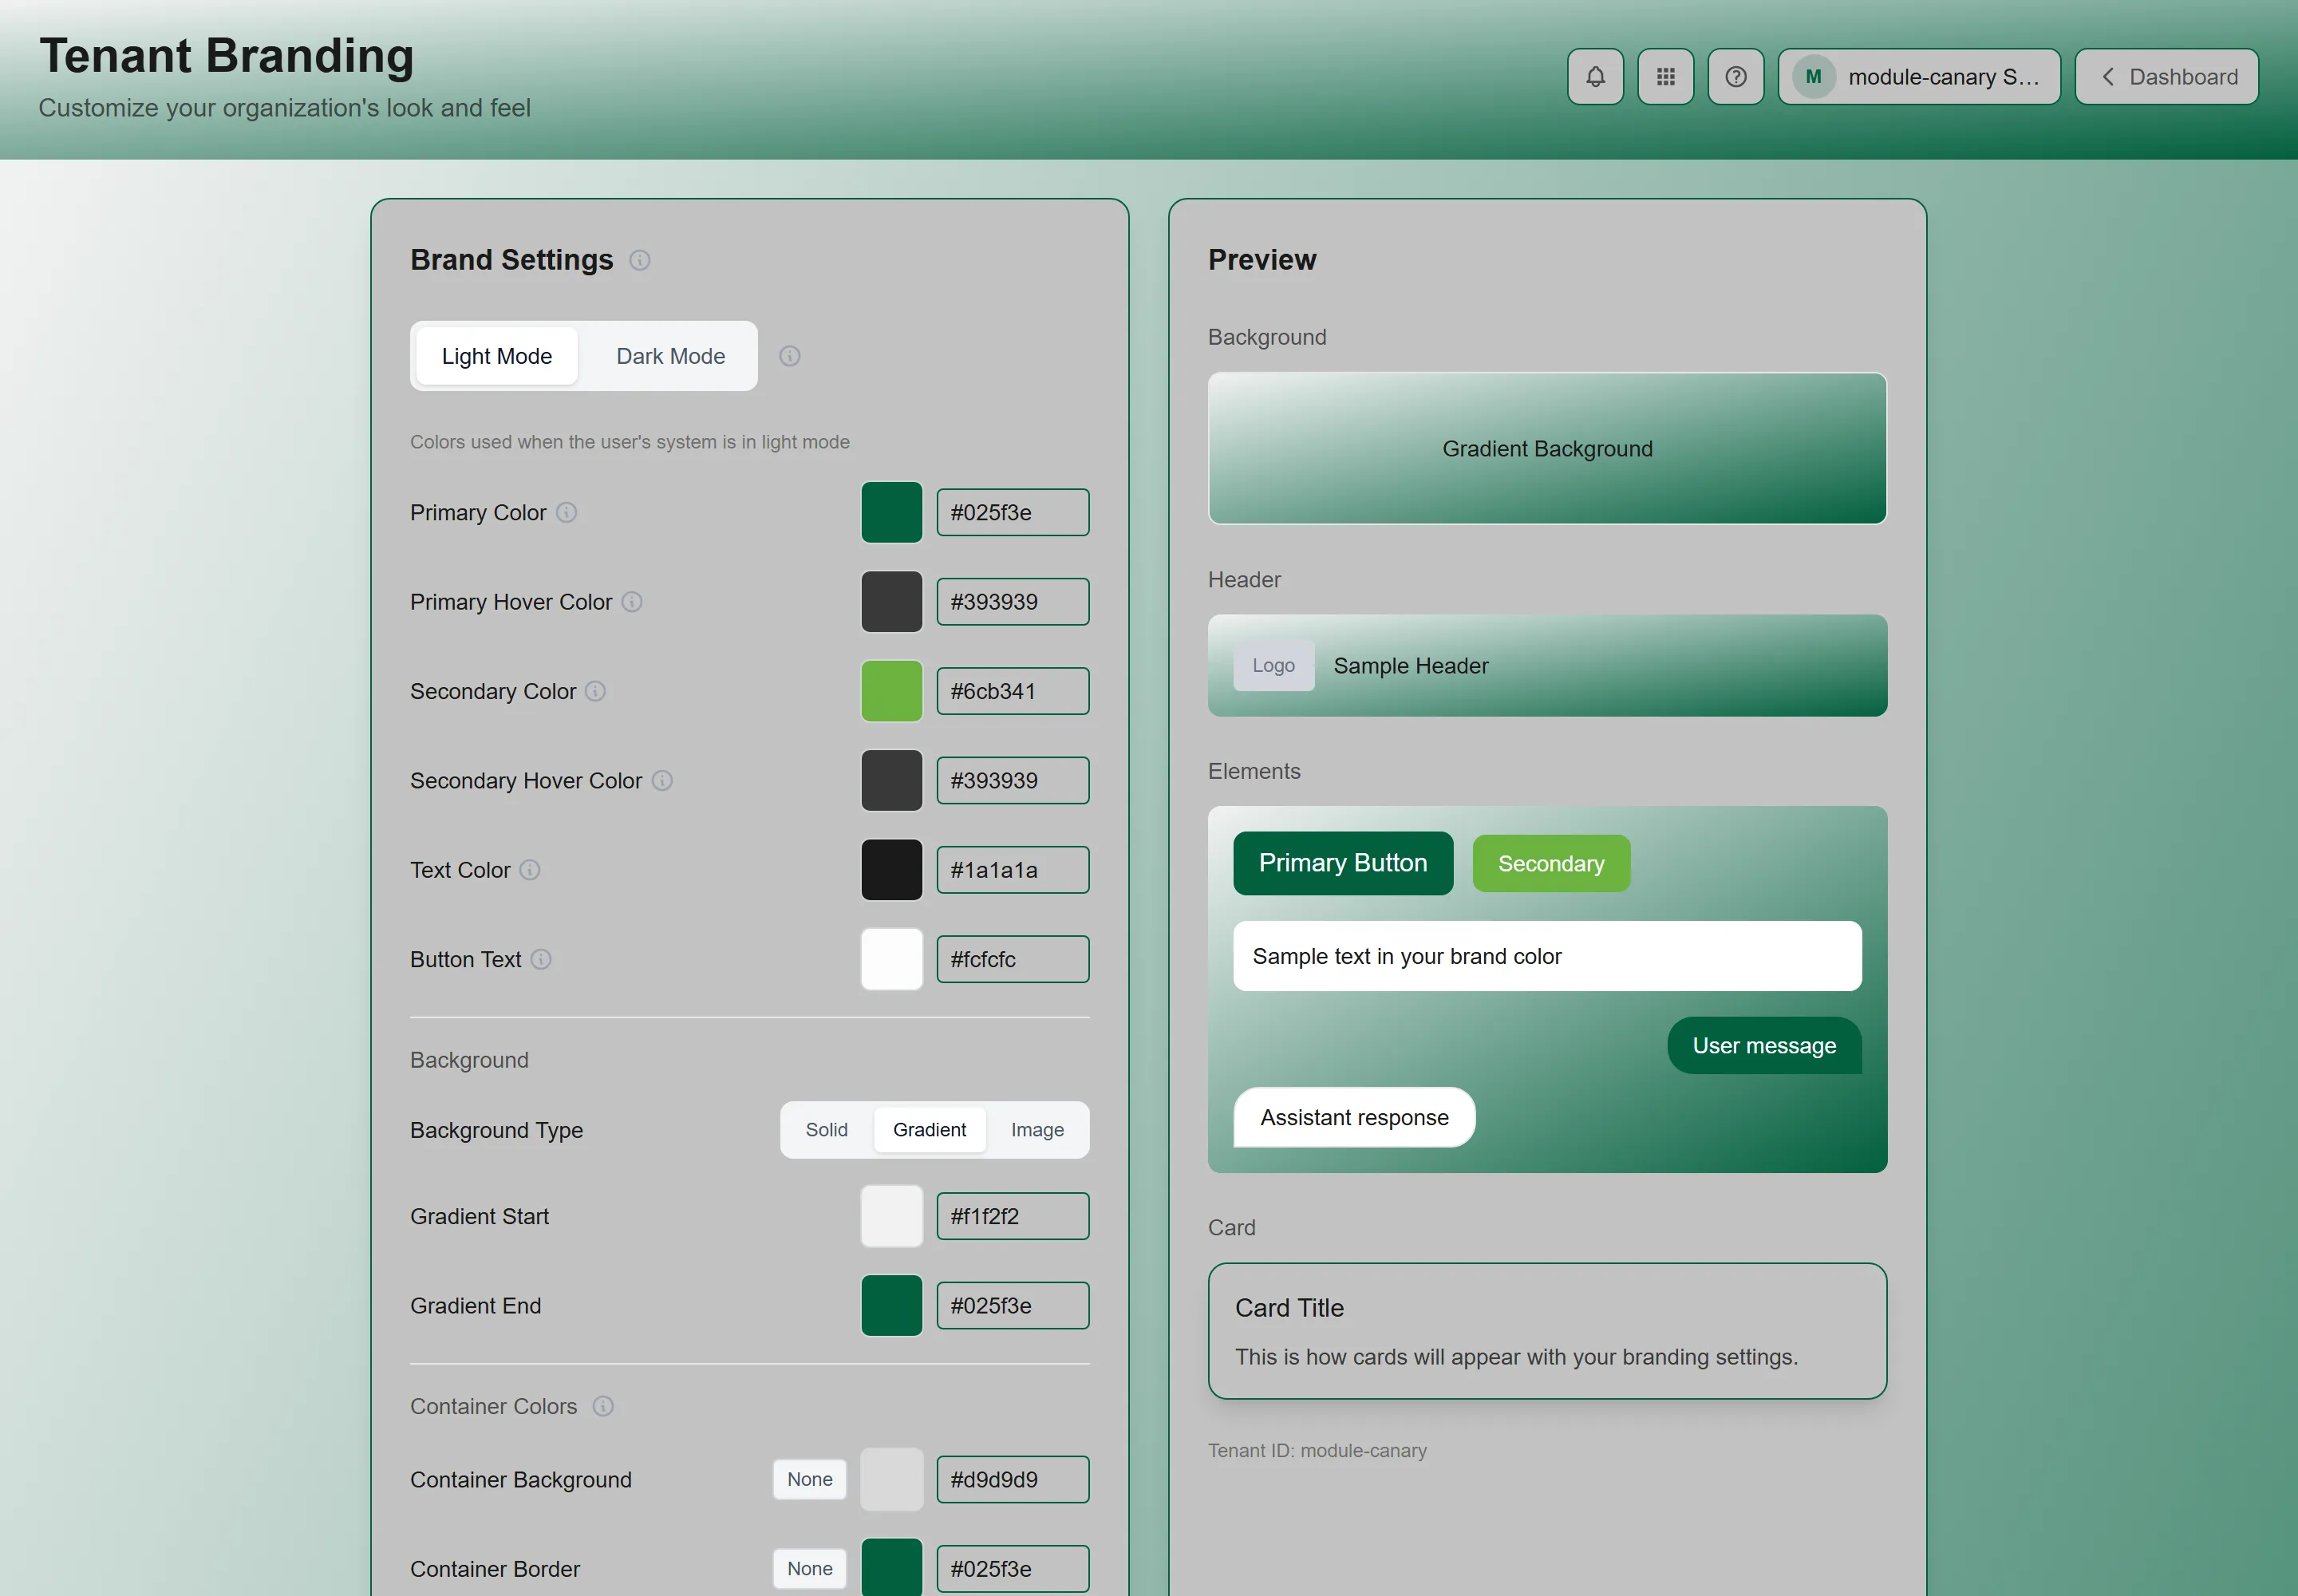The image size is (2298, 1596).
Task: Edit the Primary Hover Color hex field
Action: 1013,602
